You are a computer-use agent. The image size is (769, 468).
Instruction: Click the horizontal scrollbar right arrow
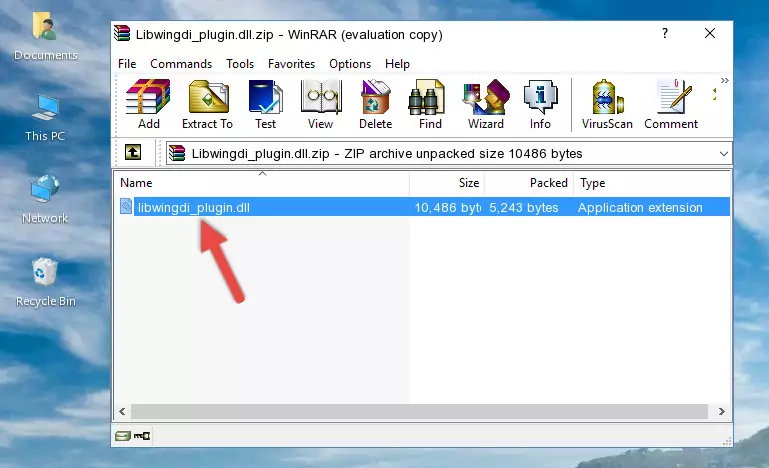[721, 411]
